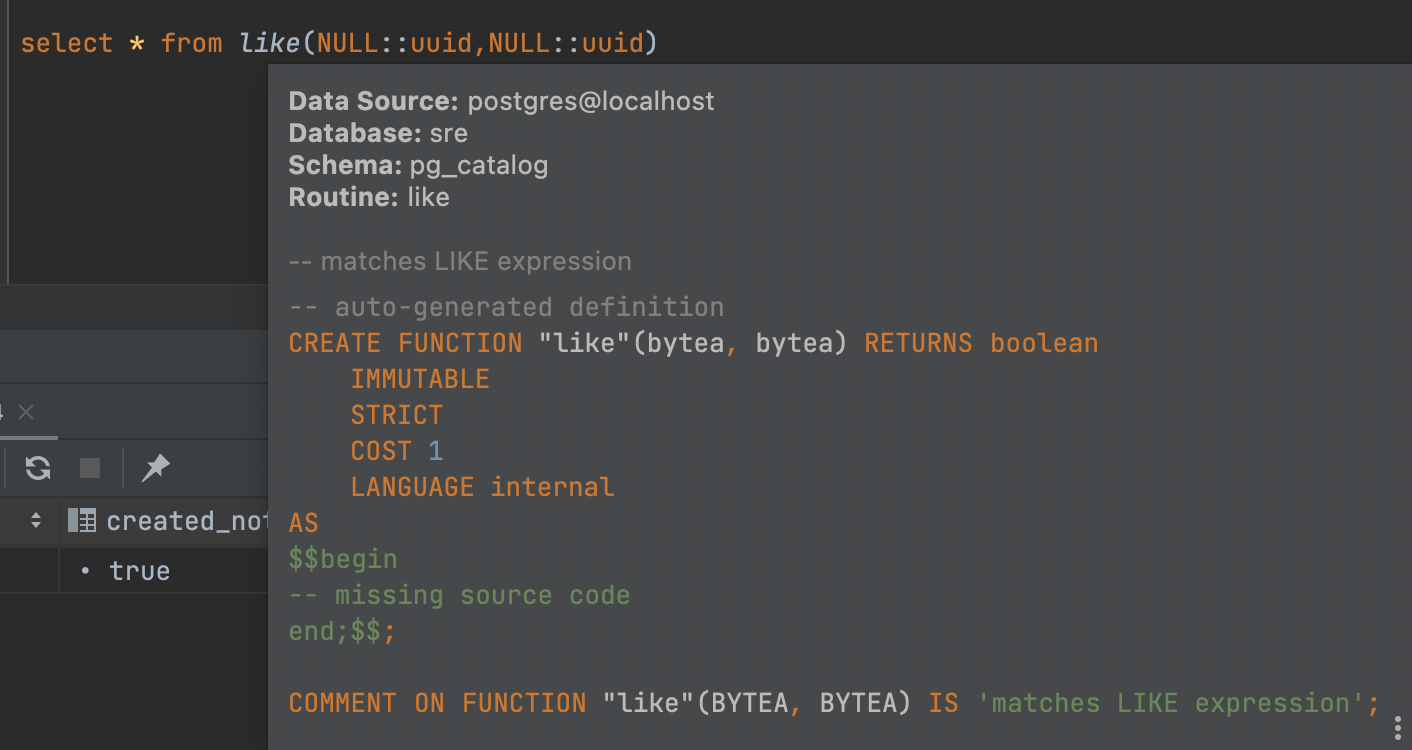
Task: Click the second NULL::uuid argument
Action: (x=566, y=43)
